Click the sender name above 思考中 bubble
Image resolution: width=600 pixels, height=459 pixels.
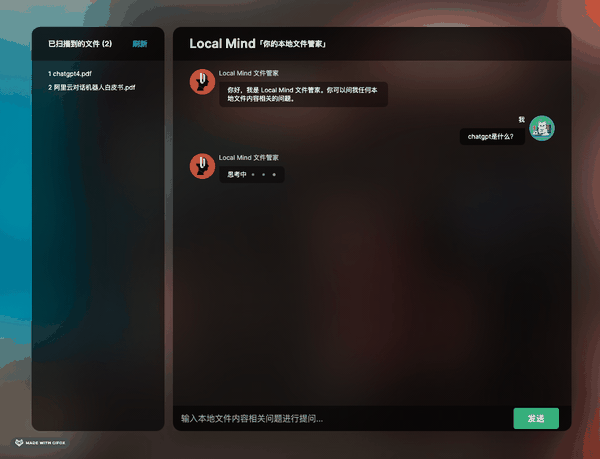pyautogui.click(x=249, y=158)
